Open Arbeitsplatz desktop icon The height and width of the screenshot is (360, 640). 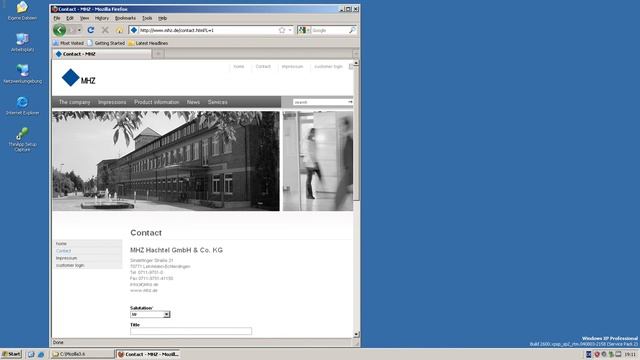[22, 42]
